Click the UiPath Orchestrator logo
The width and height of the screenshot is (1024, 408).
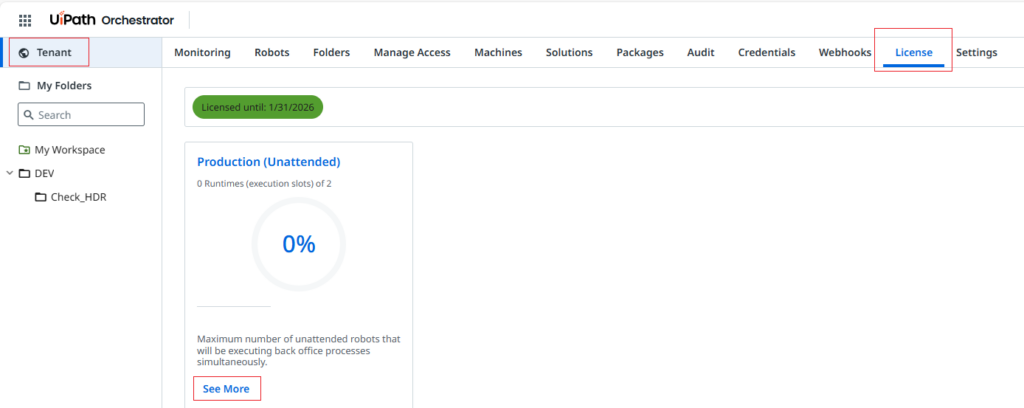tap(111, 20)
